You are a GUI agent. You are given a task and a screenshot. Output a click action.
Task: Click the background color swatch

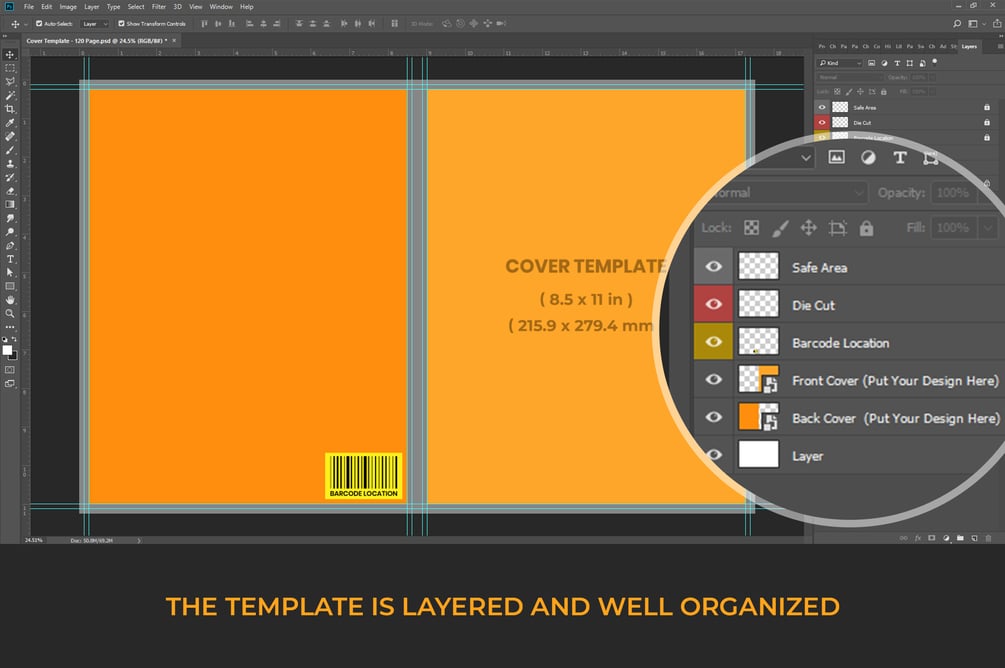click(x=14, y=356)
